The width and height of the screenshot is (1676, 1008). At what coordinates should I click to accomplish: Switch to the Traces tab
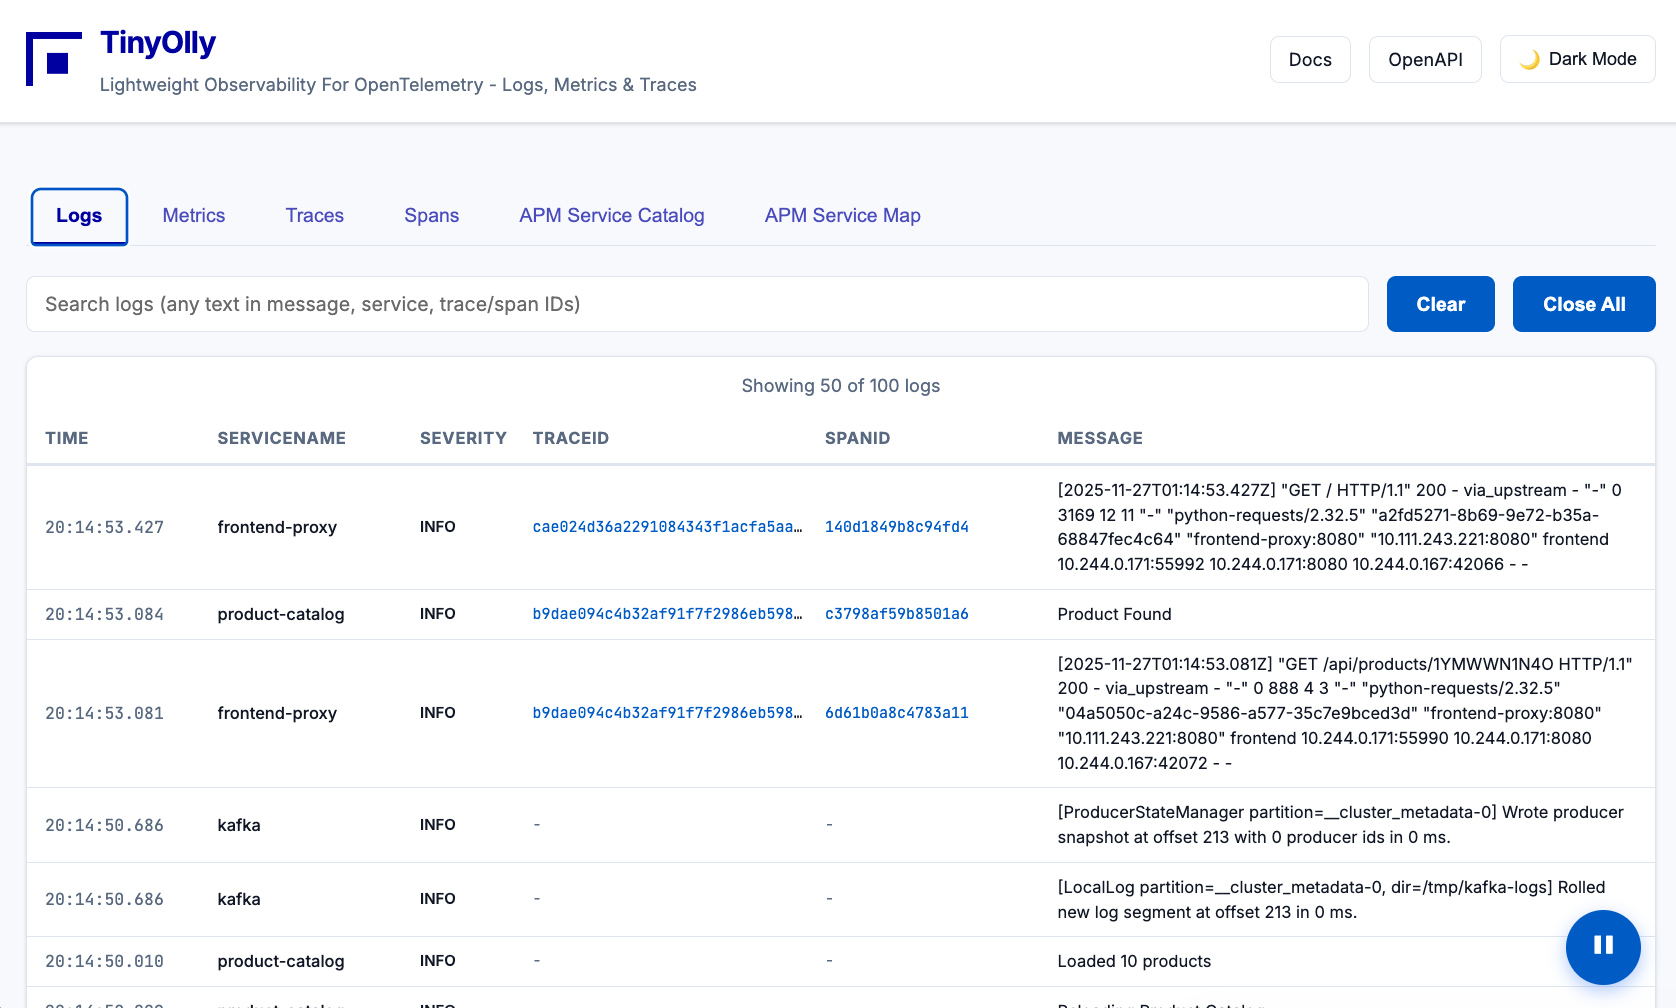tap(314, 216)
